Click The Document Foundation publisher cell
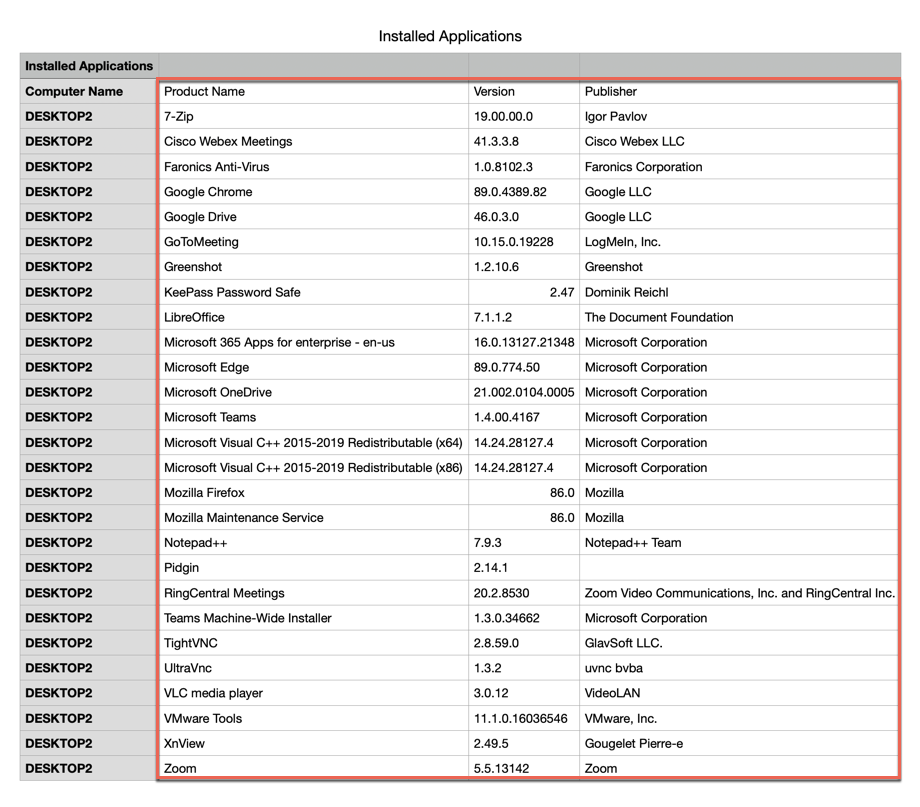920x807 pixels. click(739, 317)
